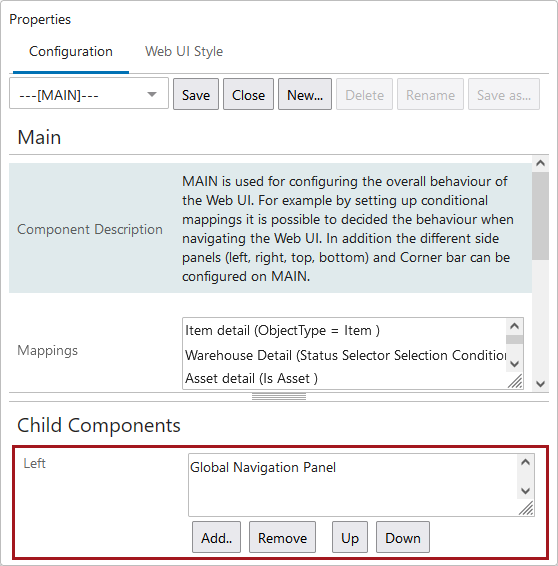Click the New... button
This screenshot has width=558, height=566.
click(x=305, y=94)
